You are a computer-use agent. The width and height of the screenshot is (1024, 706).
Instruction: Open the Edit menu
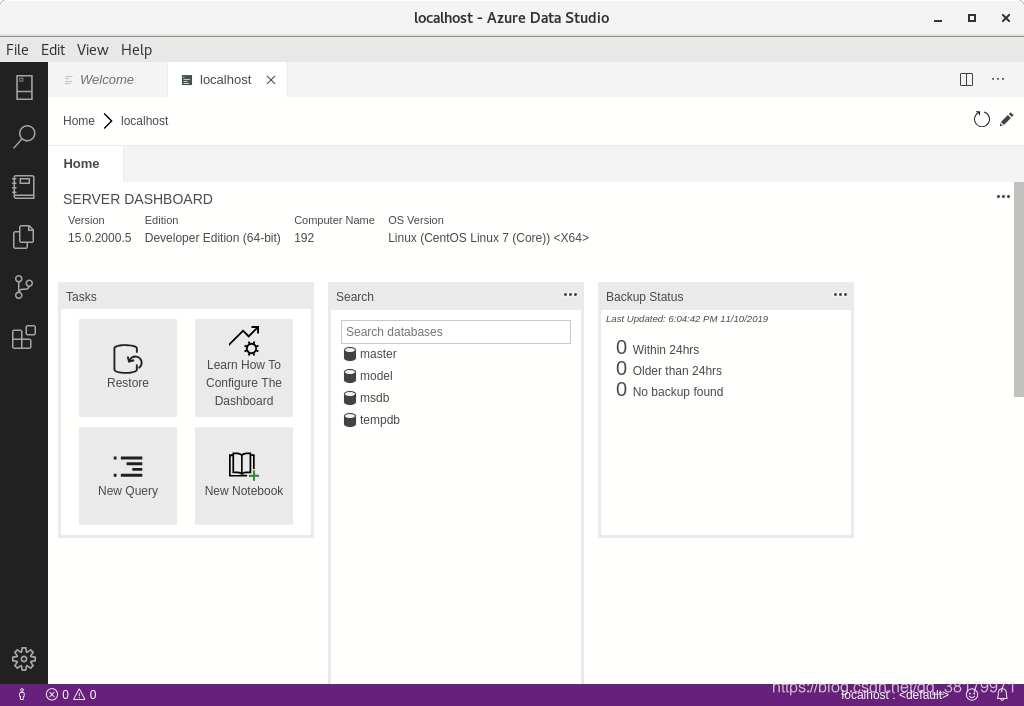coord(53,50)
